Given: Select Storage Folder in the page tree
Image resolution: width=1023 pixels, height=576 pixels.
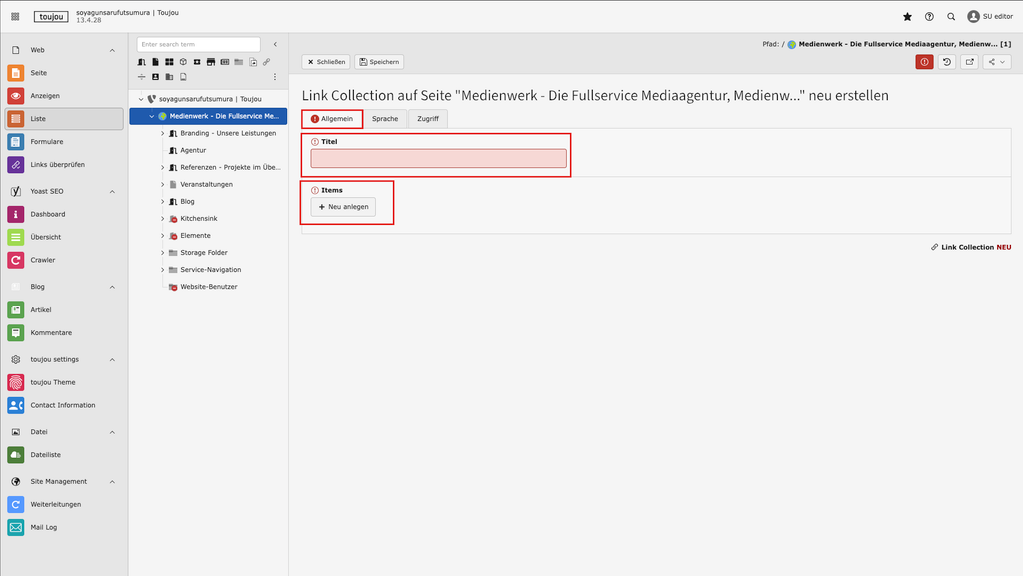Looking at the screenshot, I should 203,253.
